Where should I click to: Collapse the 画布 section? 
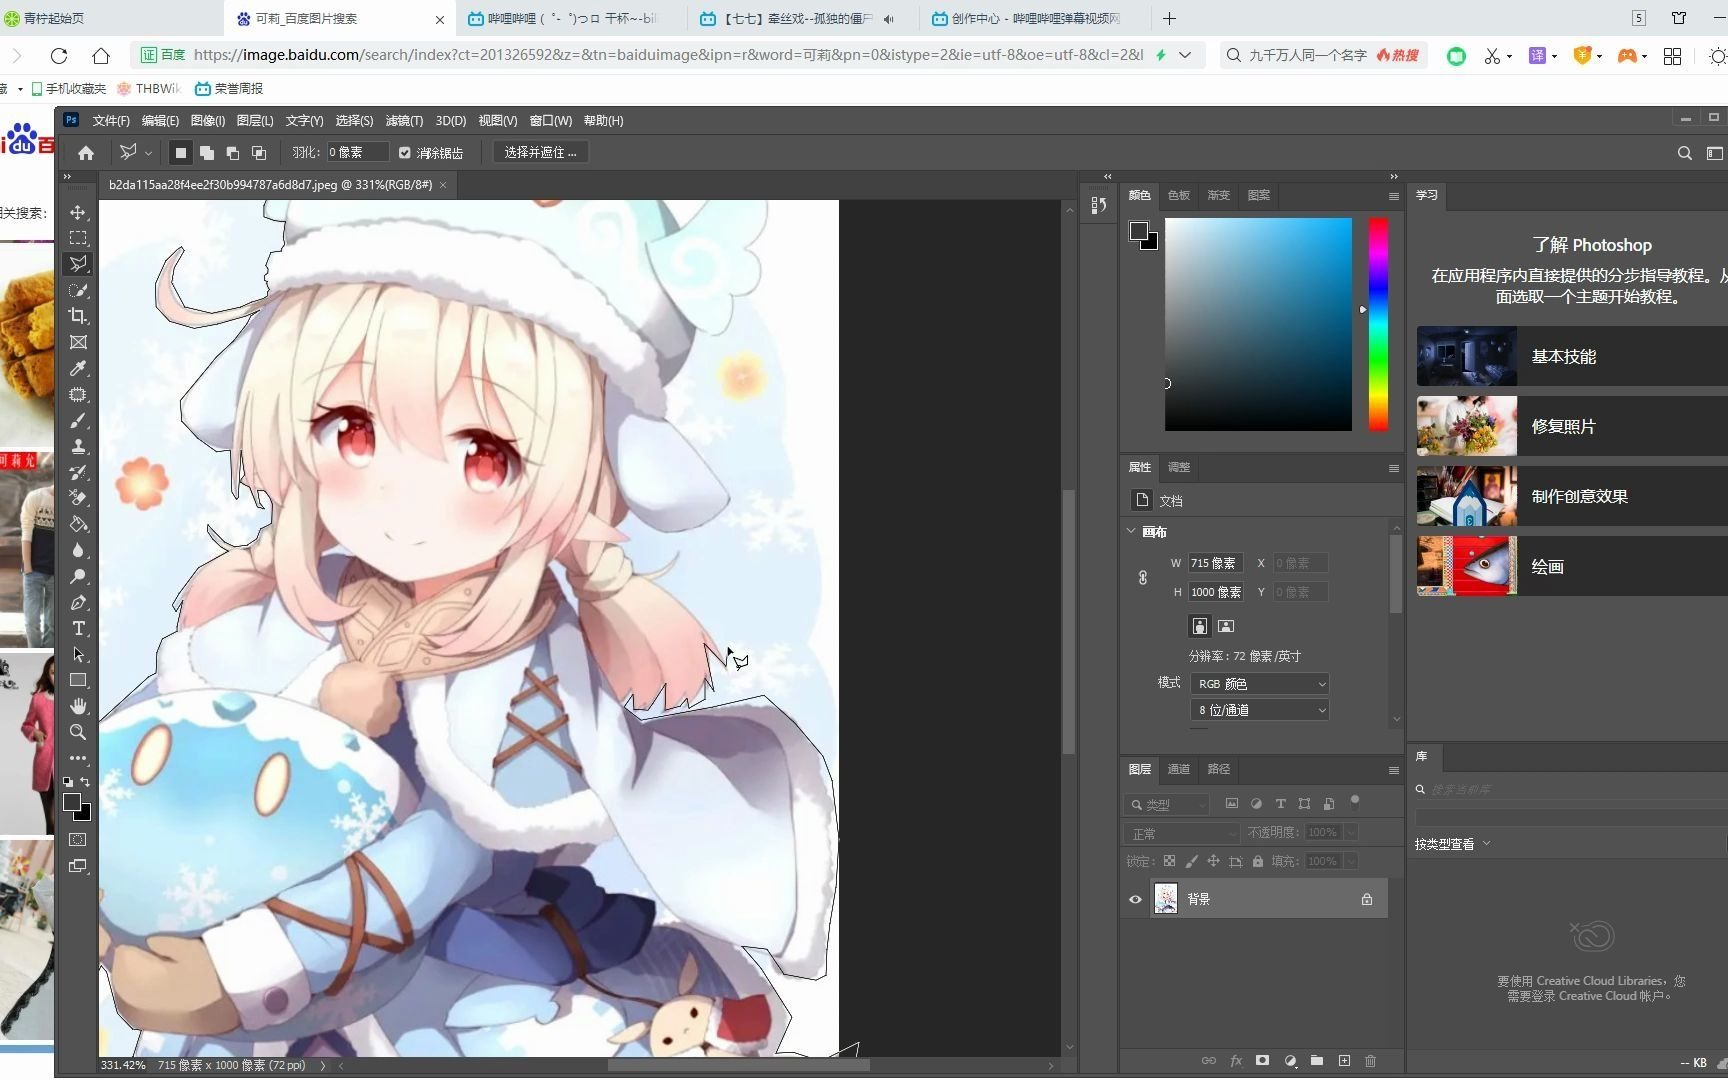point(1131,531)
